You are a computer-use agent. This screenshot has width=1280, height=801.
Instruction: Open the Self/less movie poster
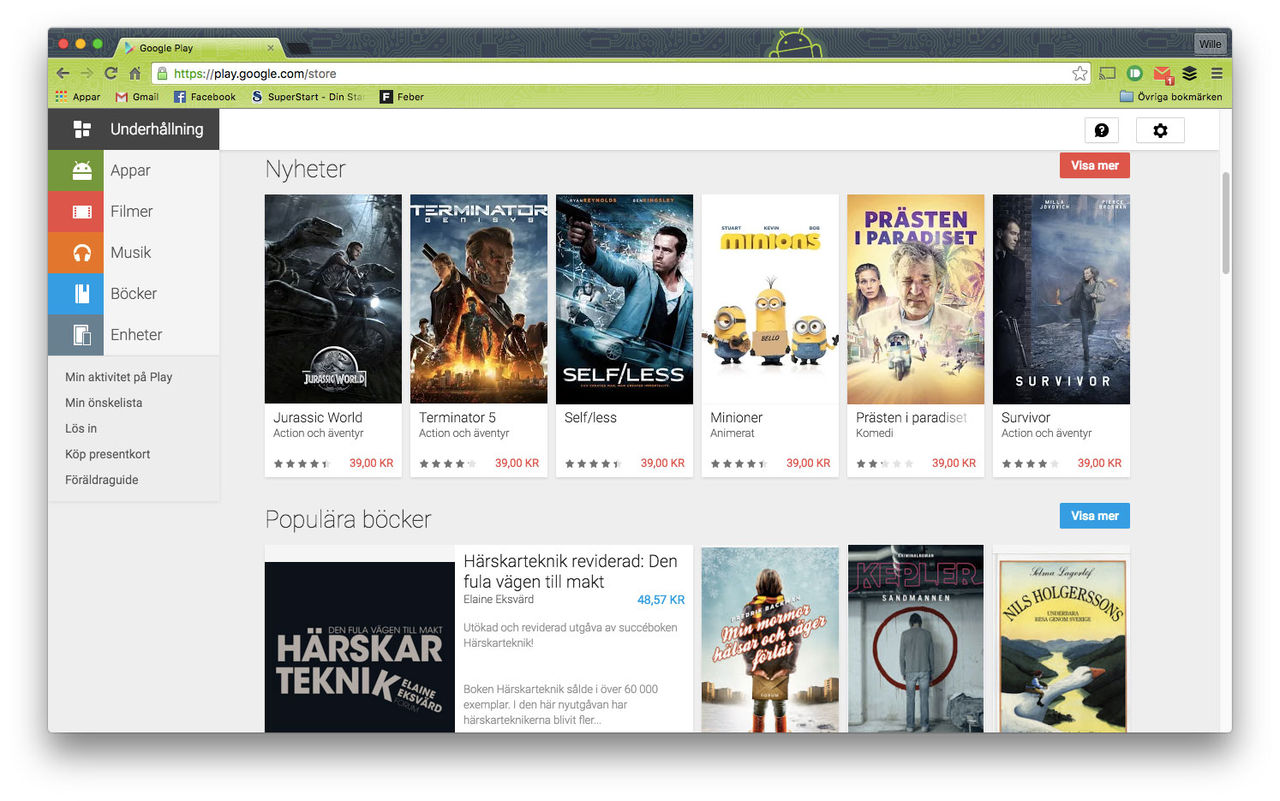(624, 299)
